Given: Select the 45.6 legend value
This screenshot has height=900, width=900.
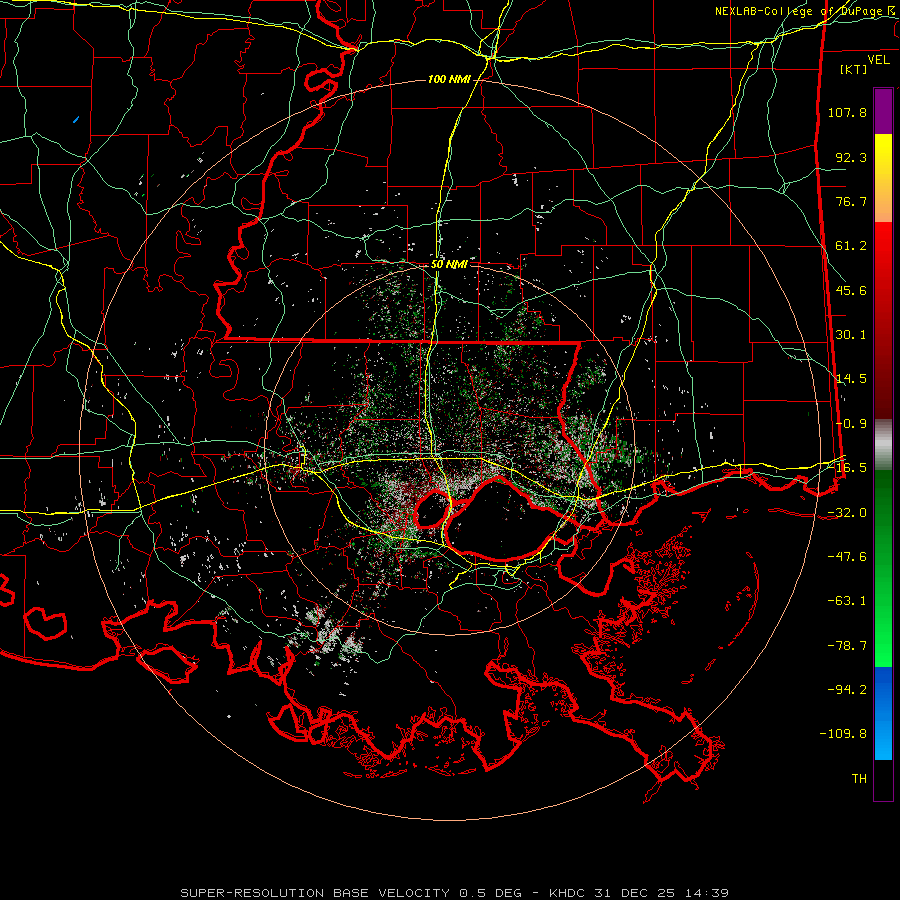Looking at the screenshot, I should (x=851, y=290).
